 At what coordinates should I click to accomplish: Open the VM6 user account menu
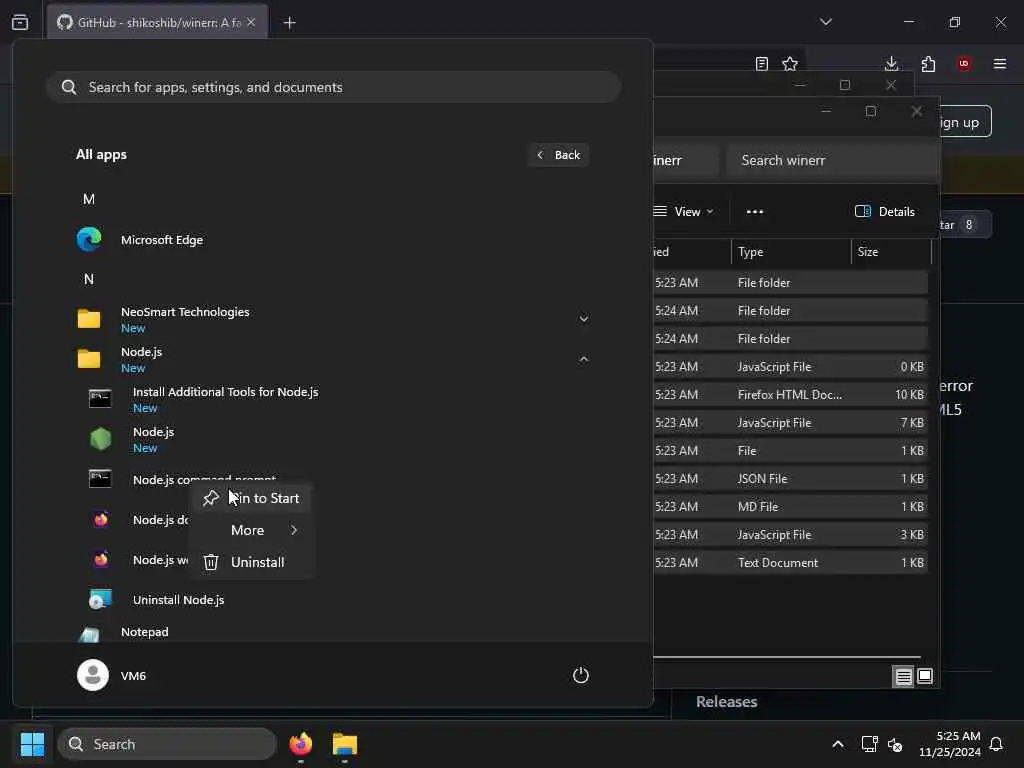112,675
